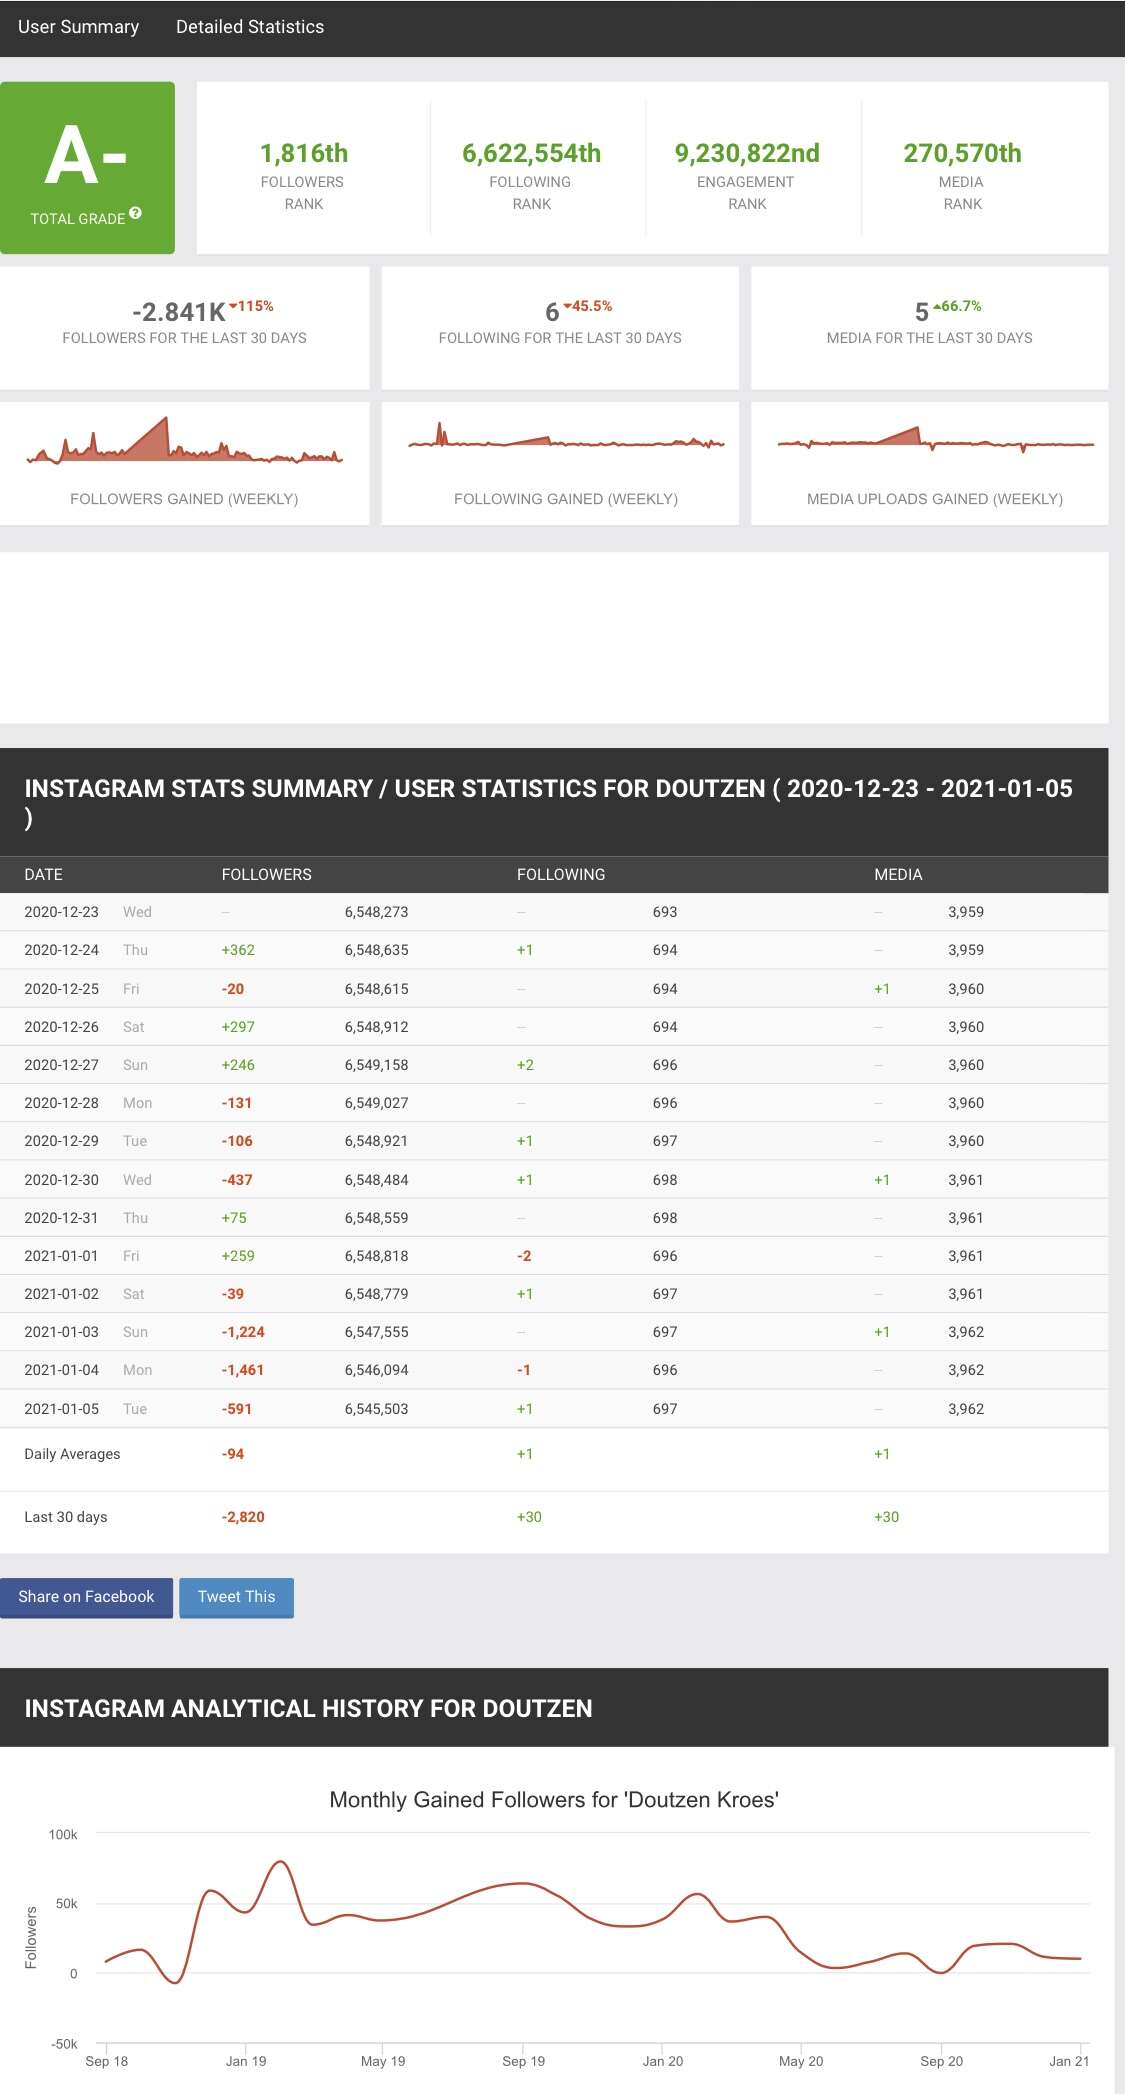Viewport: 1125px width, 2094px height.
Task: Open the Followers Gained weekly sparkline chart
Action: [x=184, y=441]
